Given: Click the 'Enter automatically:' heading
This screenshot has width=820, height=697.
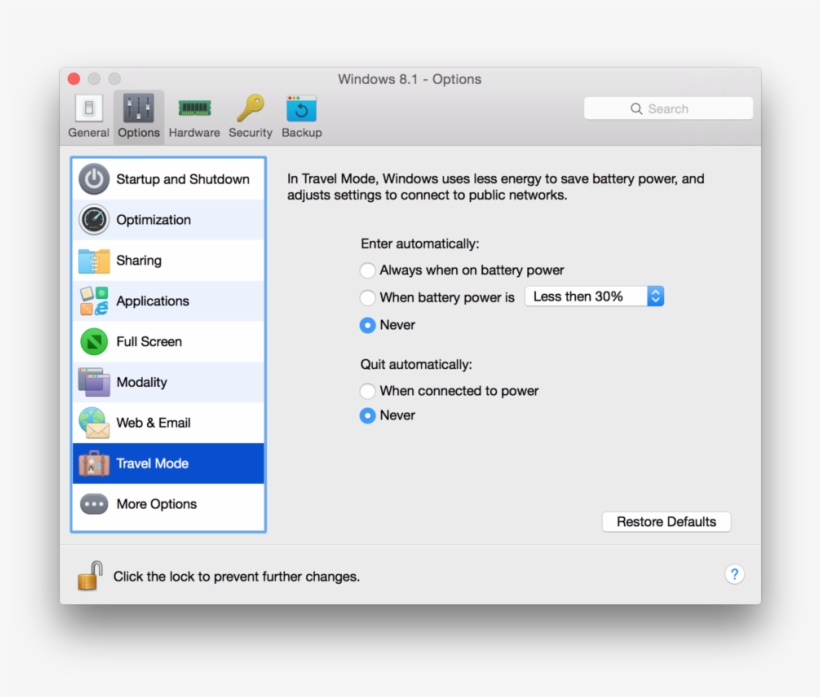Looking at the screenshot, I should (420, 244).
